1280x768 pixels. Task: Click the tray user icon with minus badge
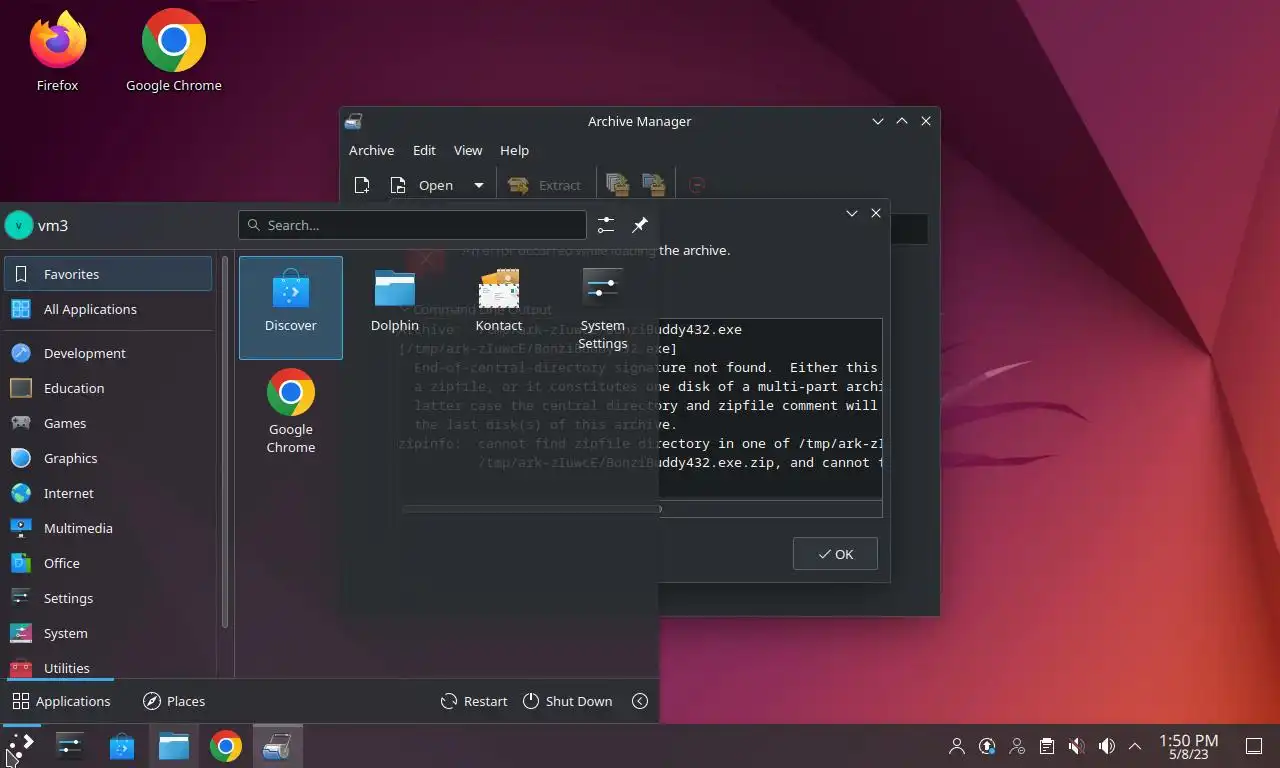[1017, 746]
